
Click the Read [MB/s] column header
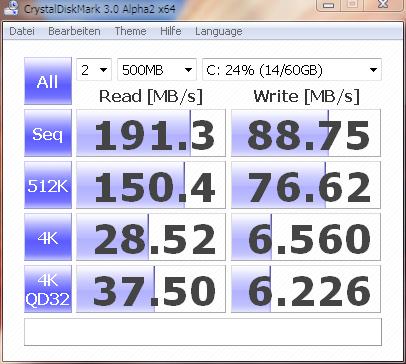tap(151, 96)
